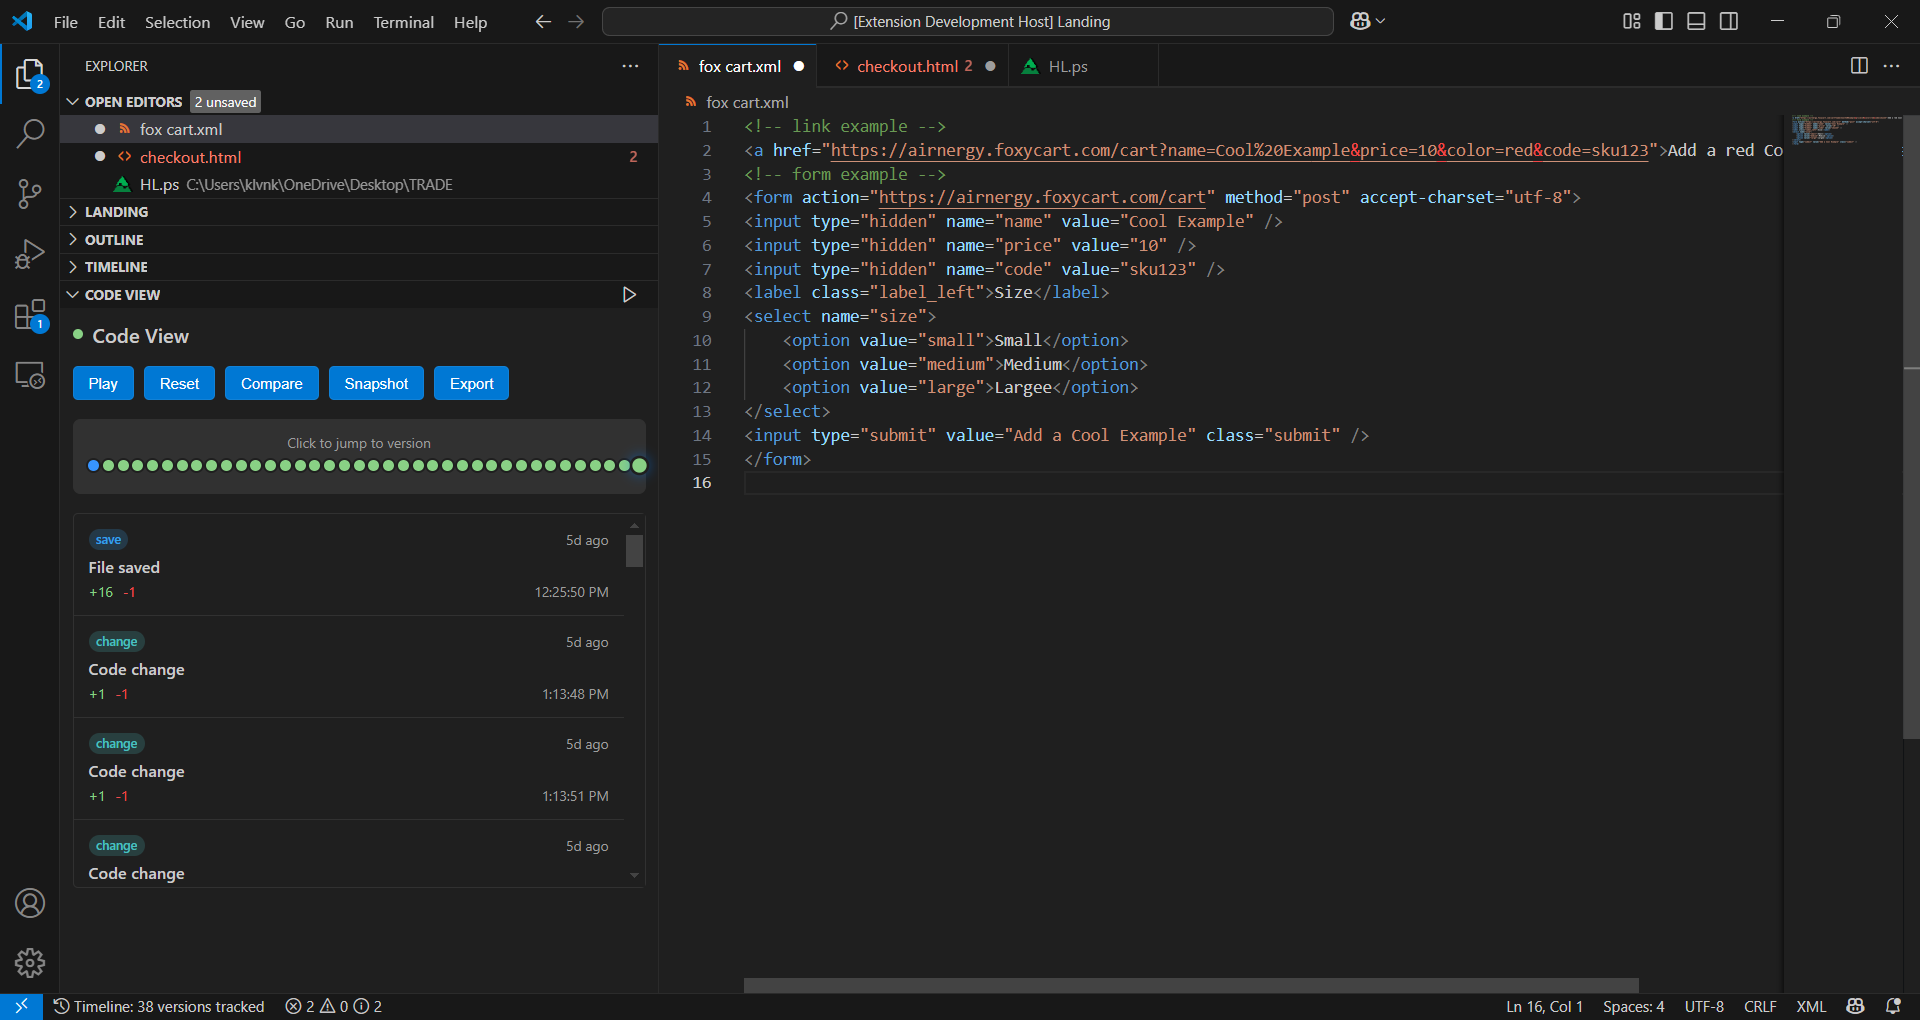Jump to latest highlighted version dot

point(639,465)
